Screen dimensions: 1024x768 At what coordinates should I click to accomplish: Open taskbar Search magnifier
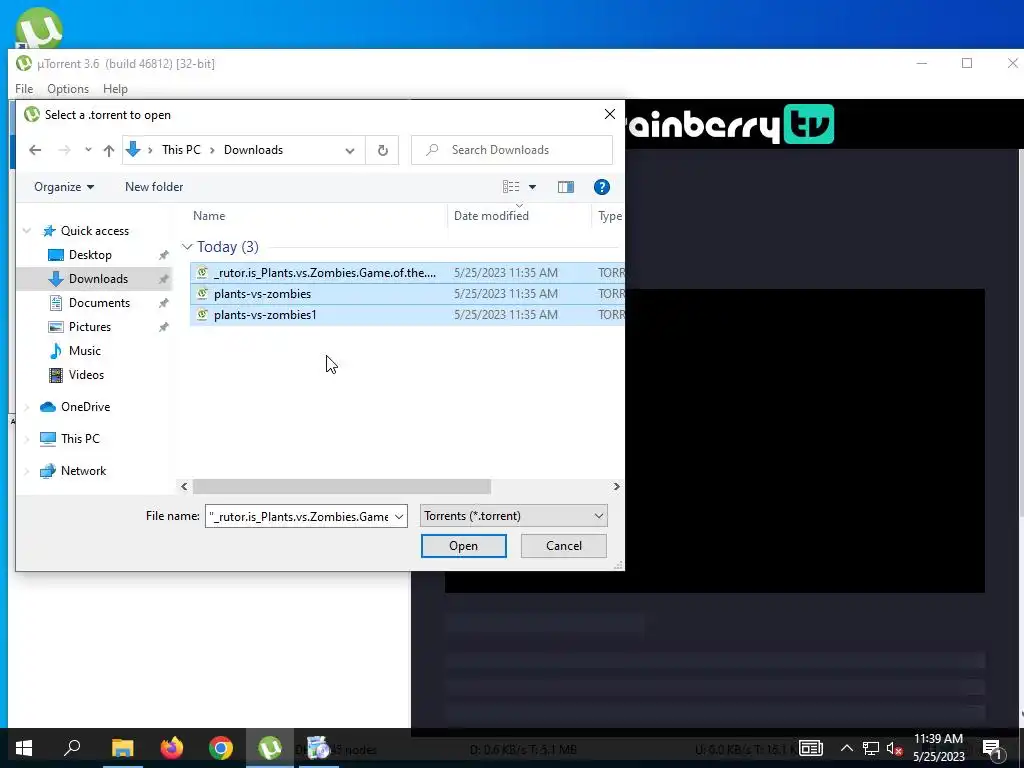pos(72,748)
